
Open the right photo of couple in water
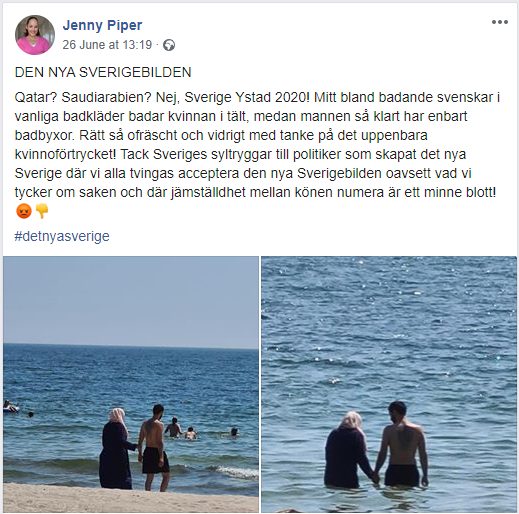coord(389,384)
